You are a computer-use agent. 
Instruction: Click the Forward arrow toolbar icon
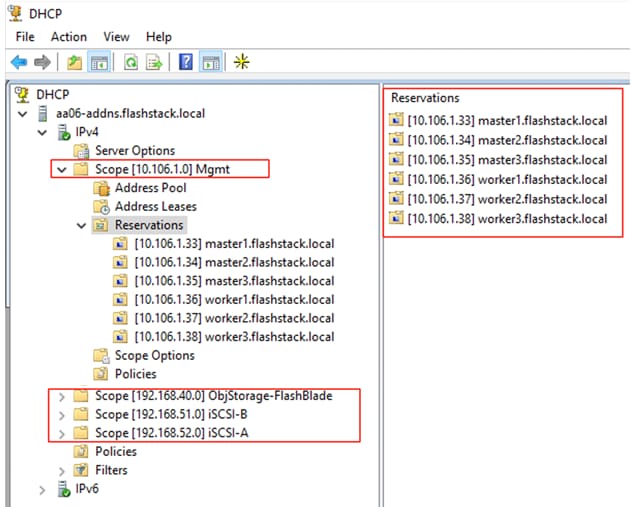tap(42, 62)
